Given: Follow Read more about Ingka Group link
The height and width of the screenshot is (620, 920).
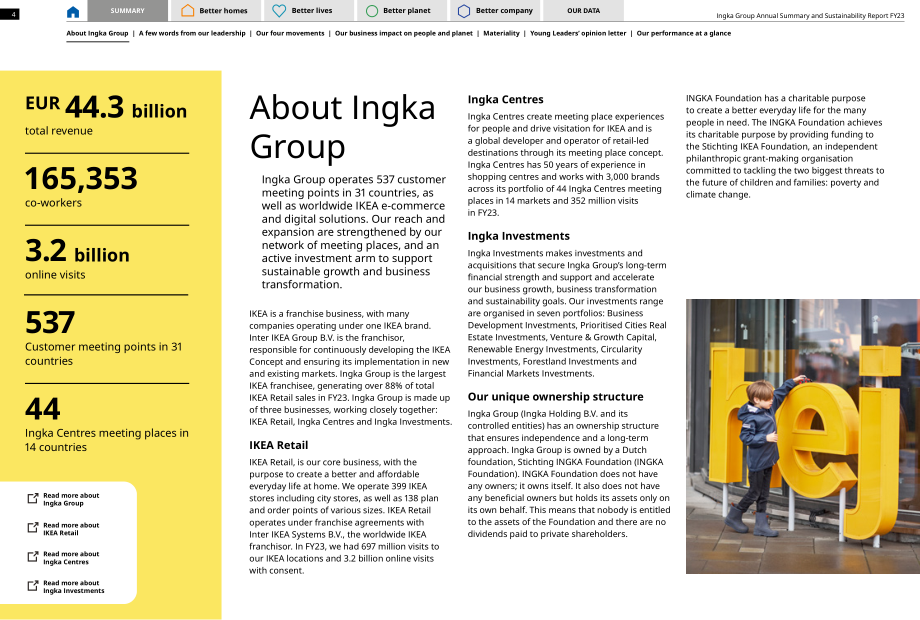Looking at the screenshot, I should coord(71,499).
